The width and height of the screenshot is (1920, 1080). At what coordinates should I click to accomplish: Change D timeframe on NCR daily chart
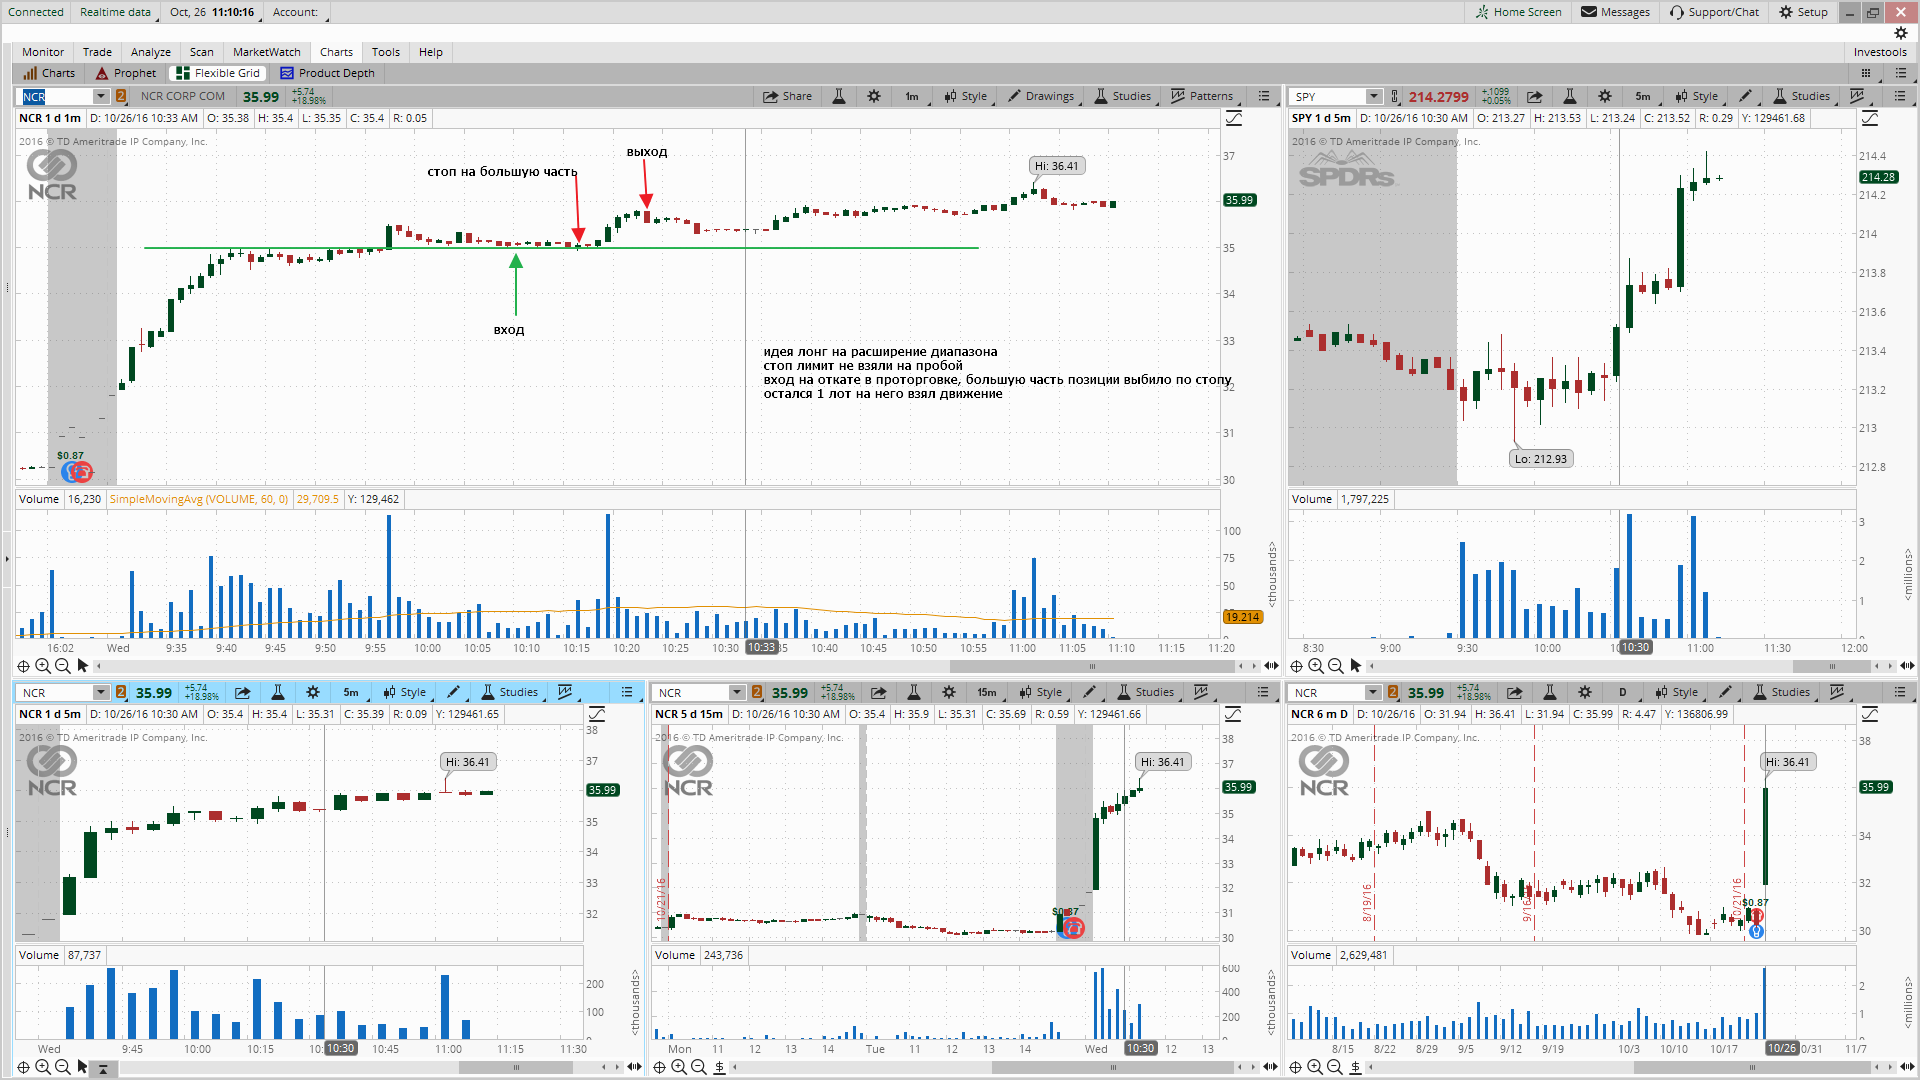click(x=1622, y=692)
